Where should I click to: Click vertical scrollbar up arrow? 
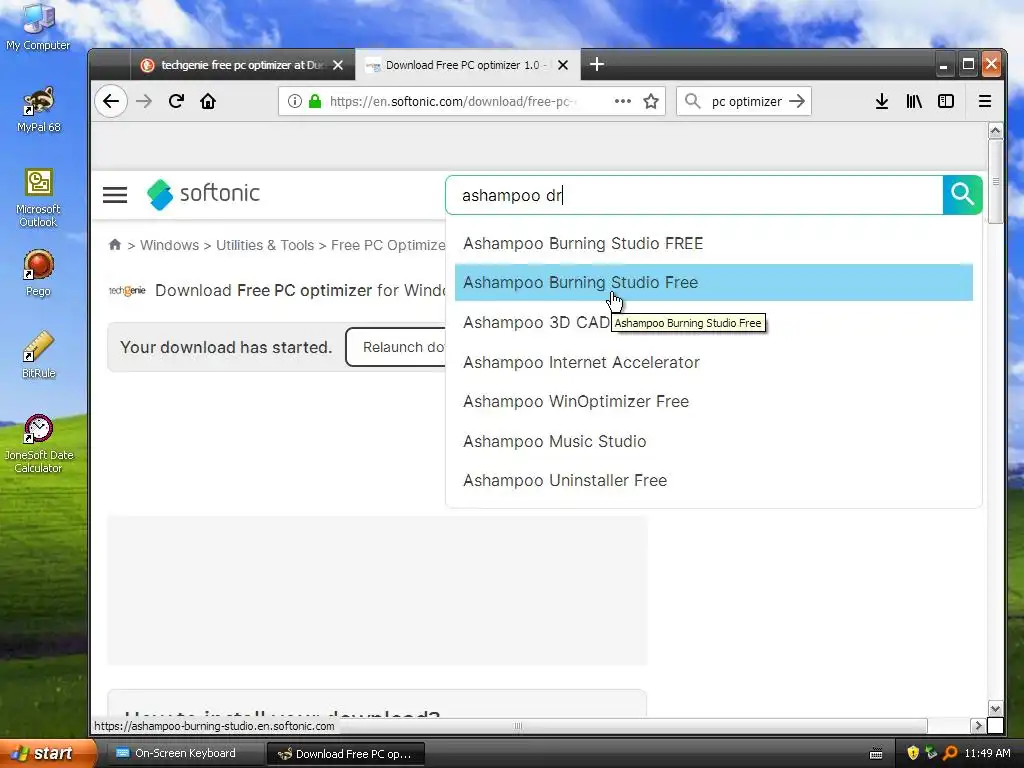click(x=995, y=131)
